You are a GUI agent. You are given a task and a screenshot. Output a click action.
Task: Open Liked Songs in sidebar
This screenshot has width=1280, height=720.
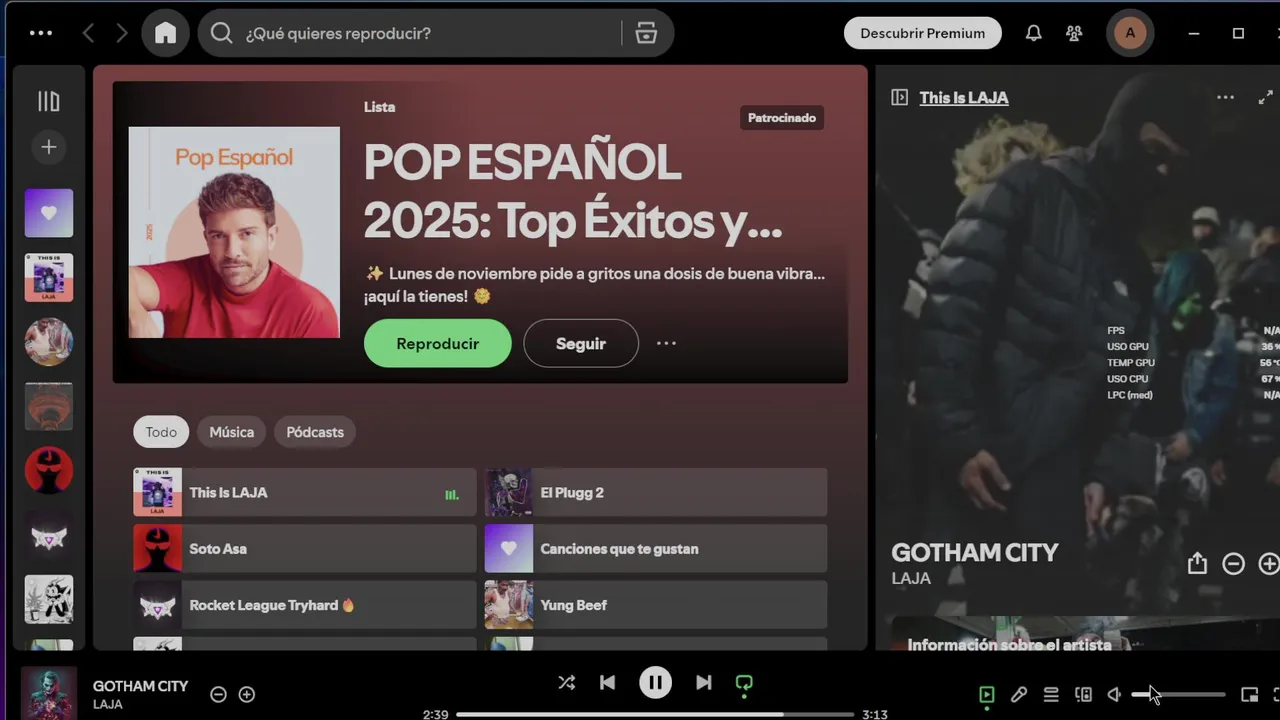point(49,213)
